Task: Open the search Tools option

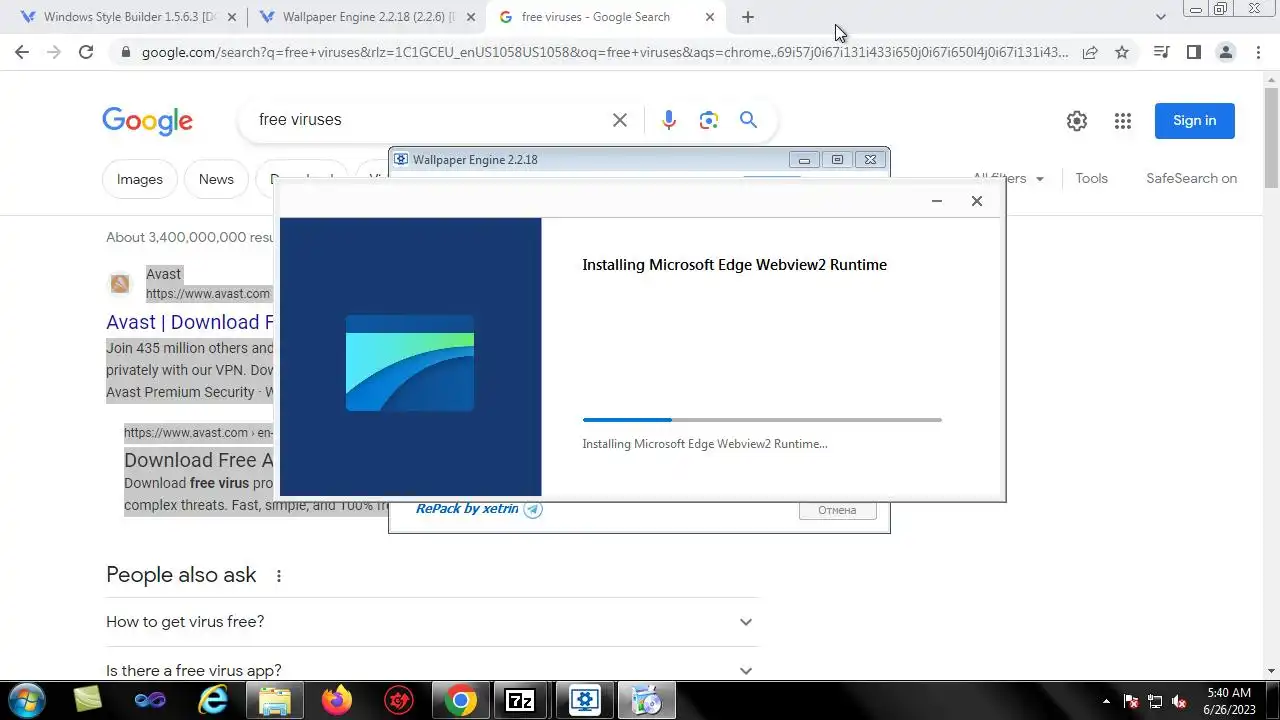Action: coord(1092,178)
